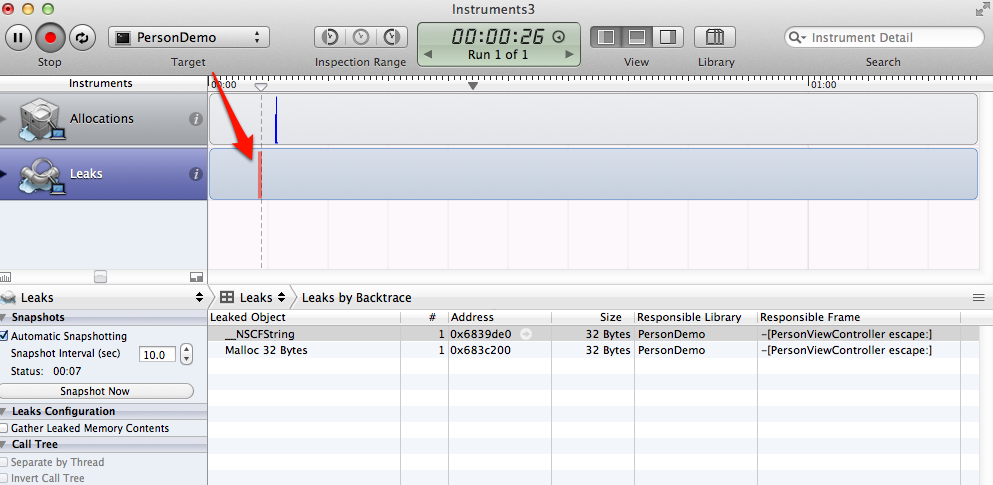Viewport: 993px width, 485px height.
Task: Open info for the Allocations instrument
Action: coord(196,119)
